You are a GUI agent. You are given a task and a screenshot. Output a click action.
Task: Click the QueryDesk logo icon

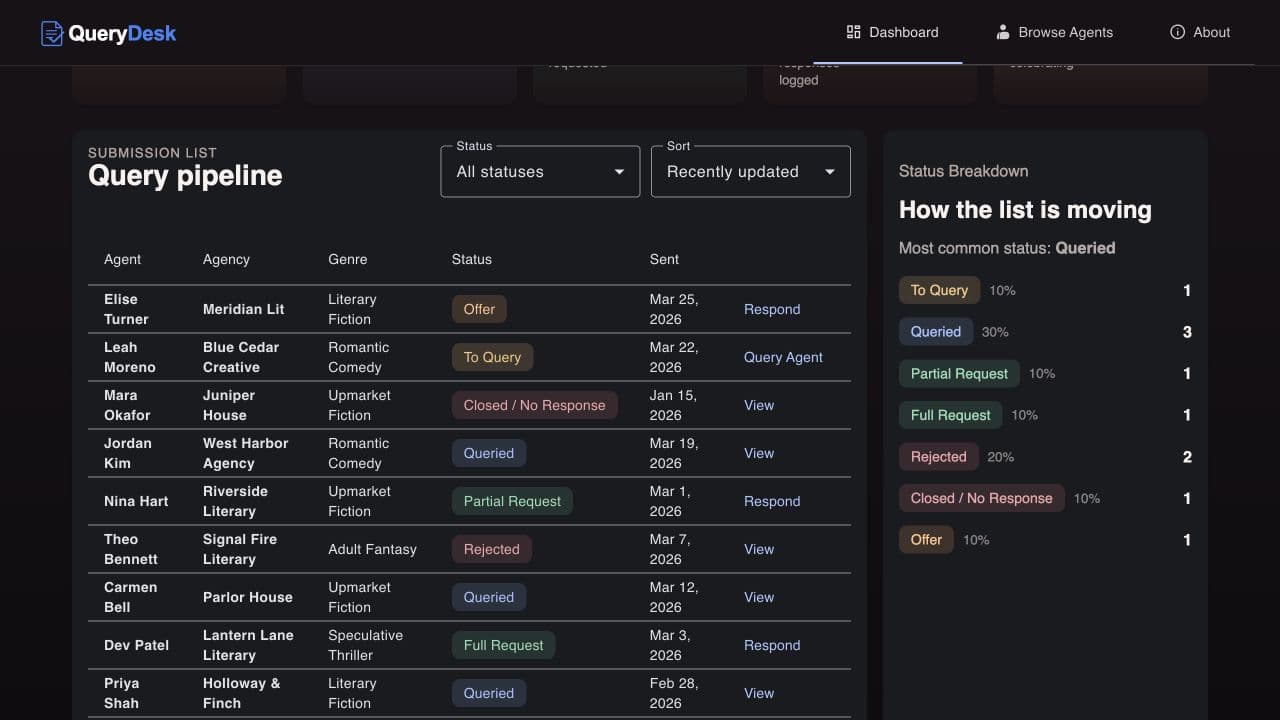(x=52, y=33)
